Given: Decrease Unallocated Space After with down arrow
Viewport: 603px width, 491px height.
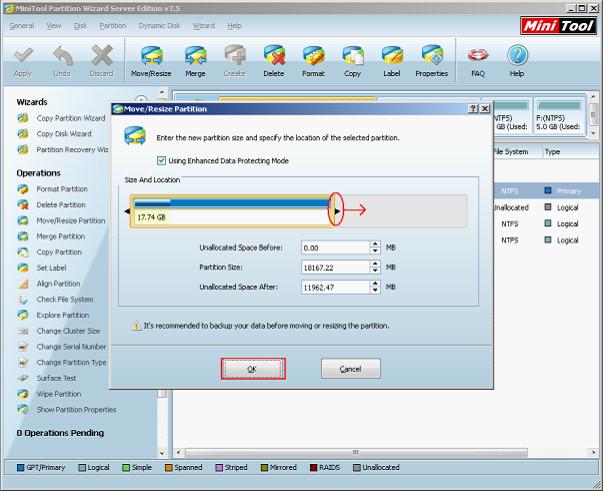Looking at the screenshot, I should [375, 290].
